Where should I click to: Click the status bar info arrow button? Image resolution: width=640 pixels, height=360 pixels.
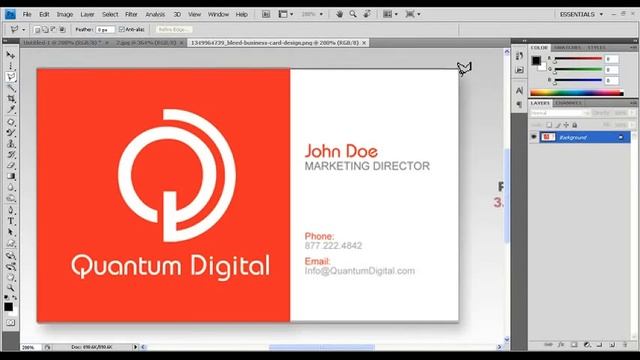(x=135, y=347)
